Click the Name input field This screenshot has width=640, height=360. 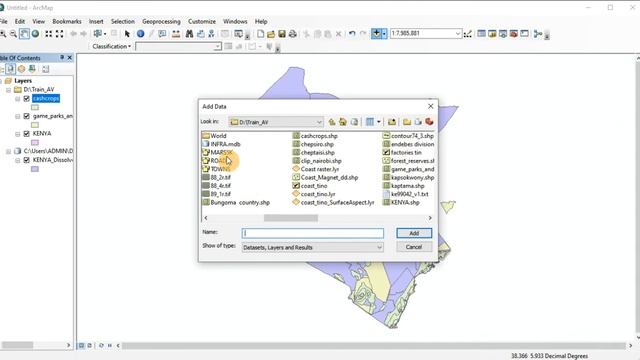(313, 233)
